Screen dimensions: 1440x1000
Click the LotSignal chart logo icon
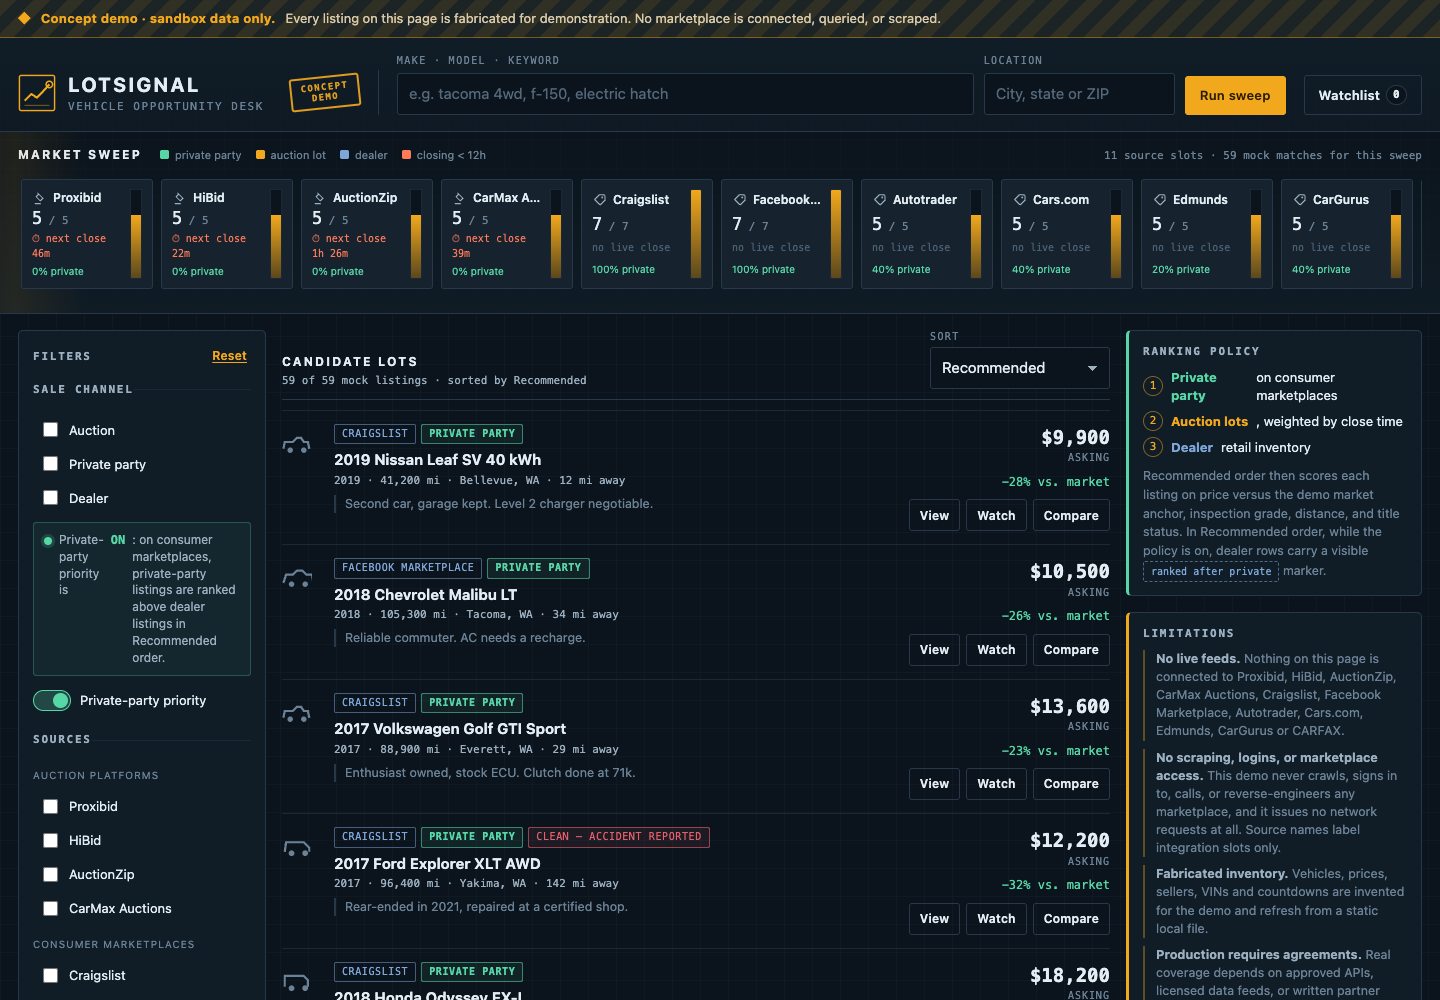pos(37,93)
